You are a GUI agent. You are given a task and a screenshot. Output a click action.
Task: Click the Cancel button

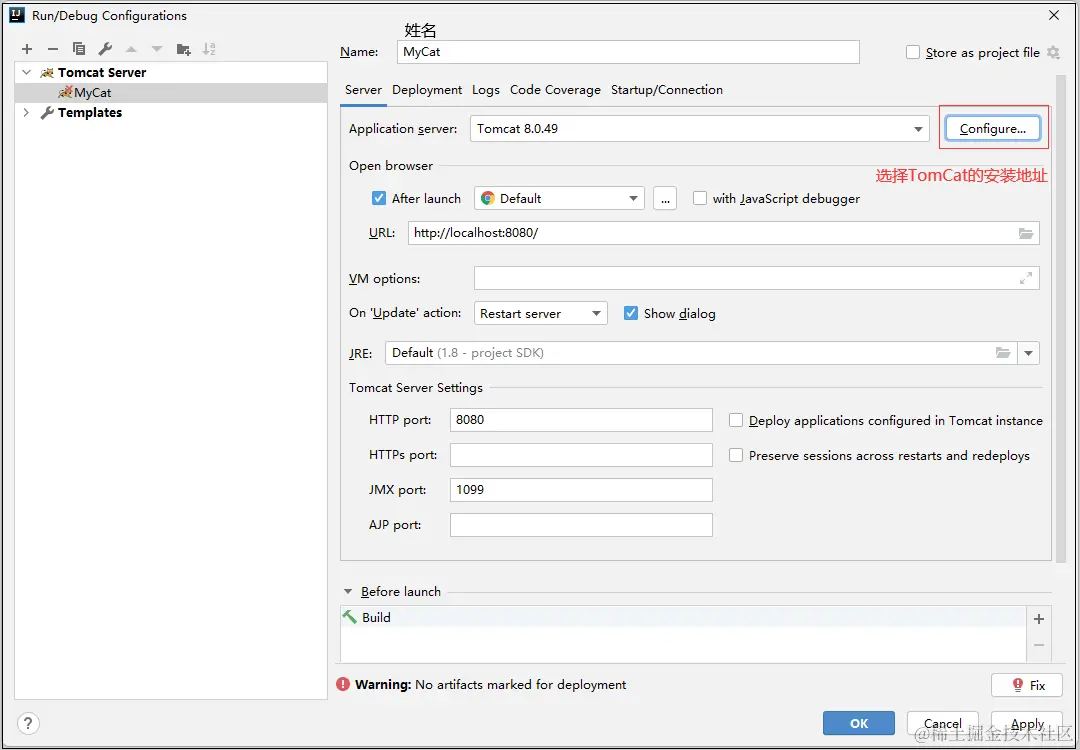point(942,723)
